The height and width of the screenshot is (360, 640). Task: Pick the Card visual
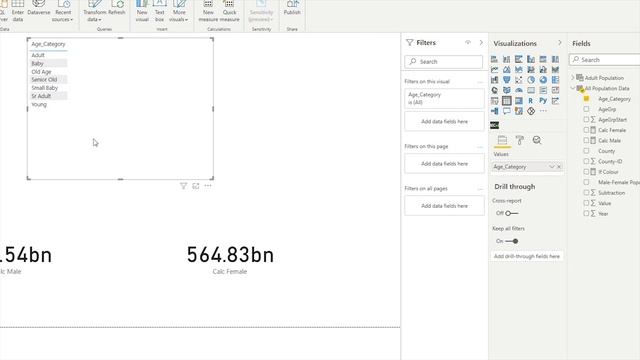click(x=531, y=90)
